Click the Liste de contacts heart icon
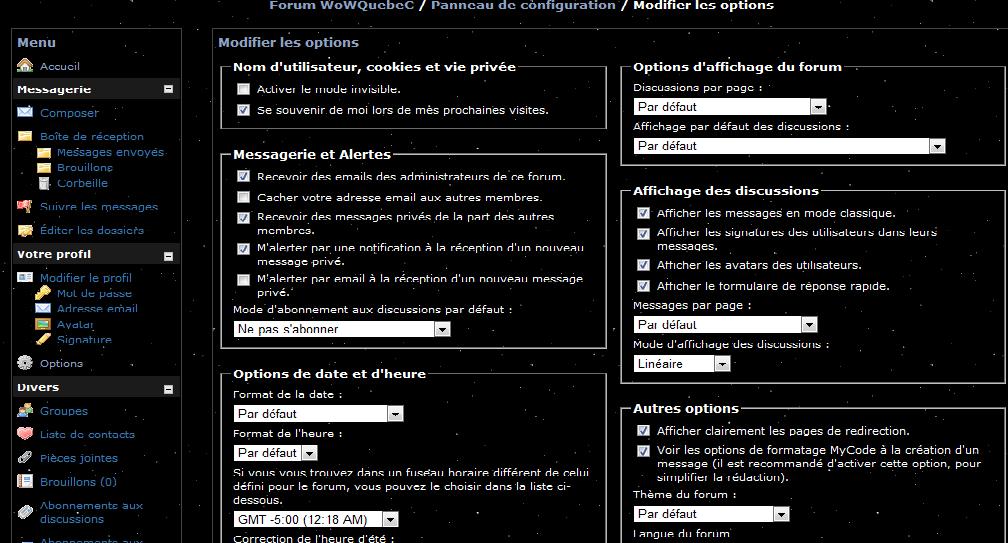1008x543 pixels. 25,434
